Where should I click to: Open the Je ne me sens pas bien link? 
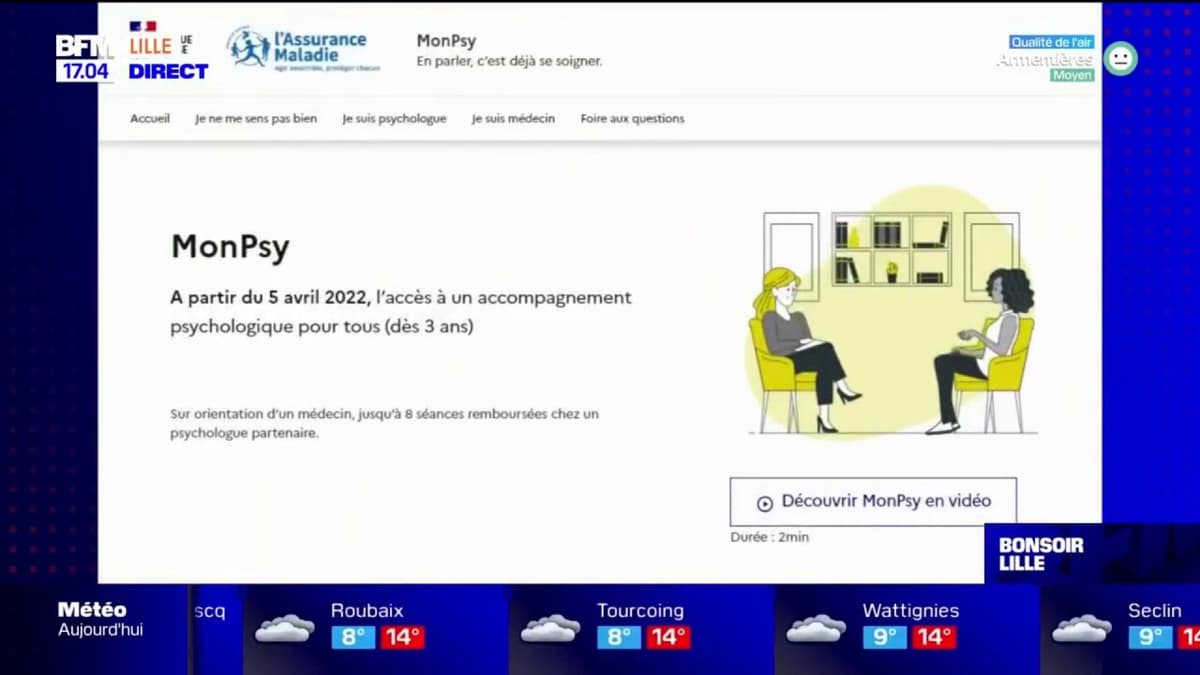[x=255, y=118]
